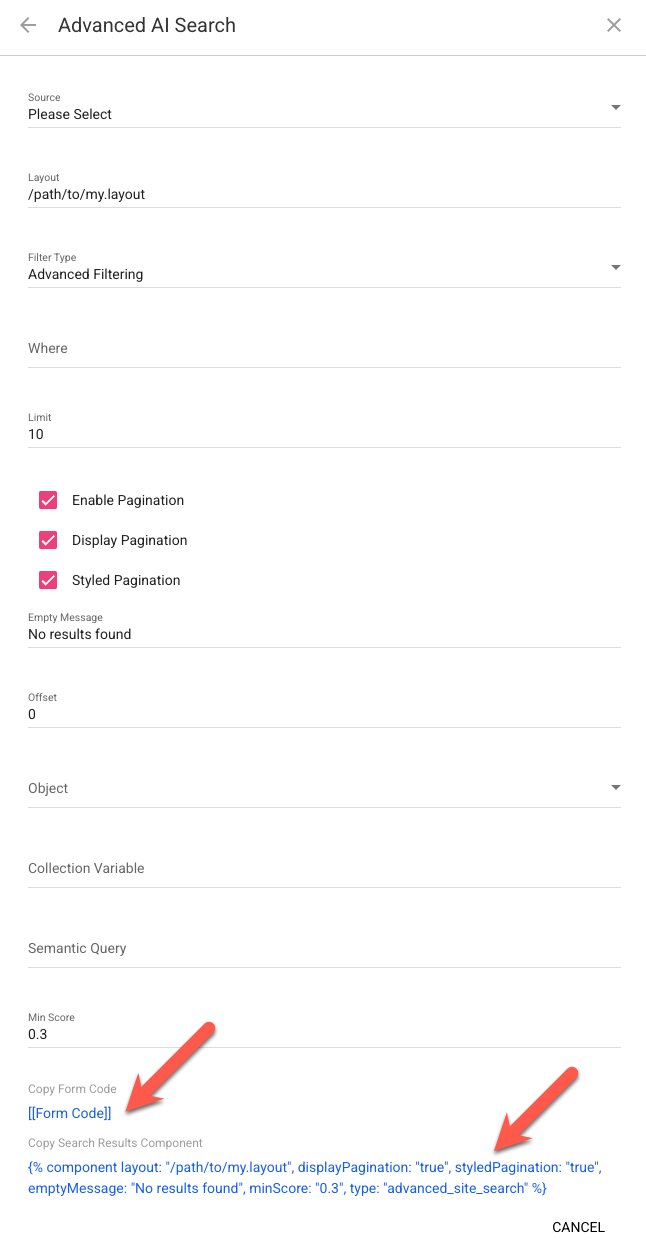This screenshot has height=1252, width=646.
Task: Edit the Min Score value
Action: click(x=200, y=1034)
